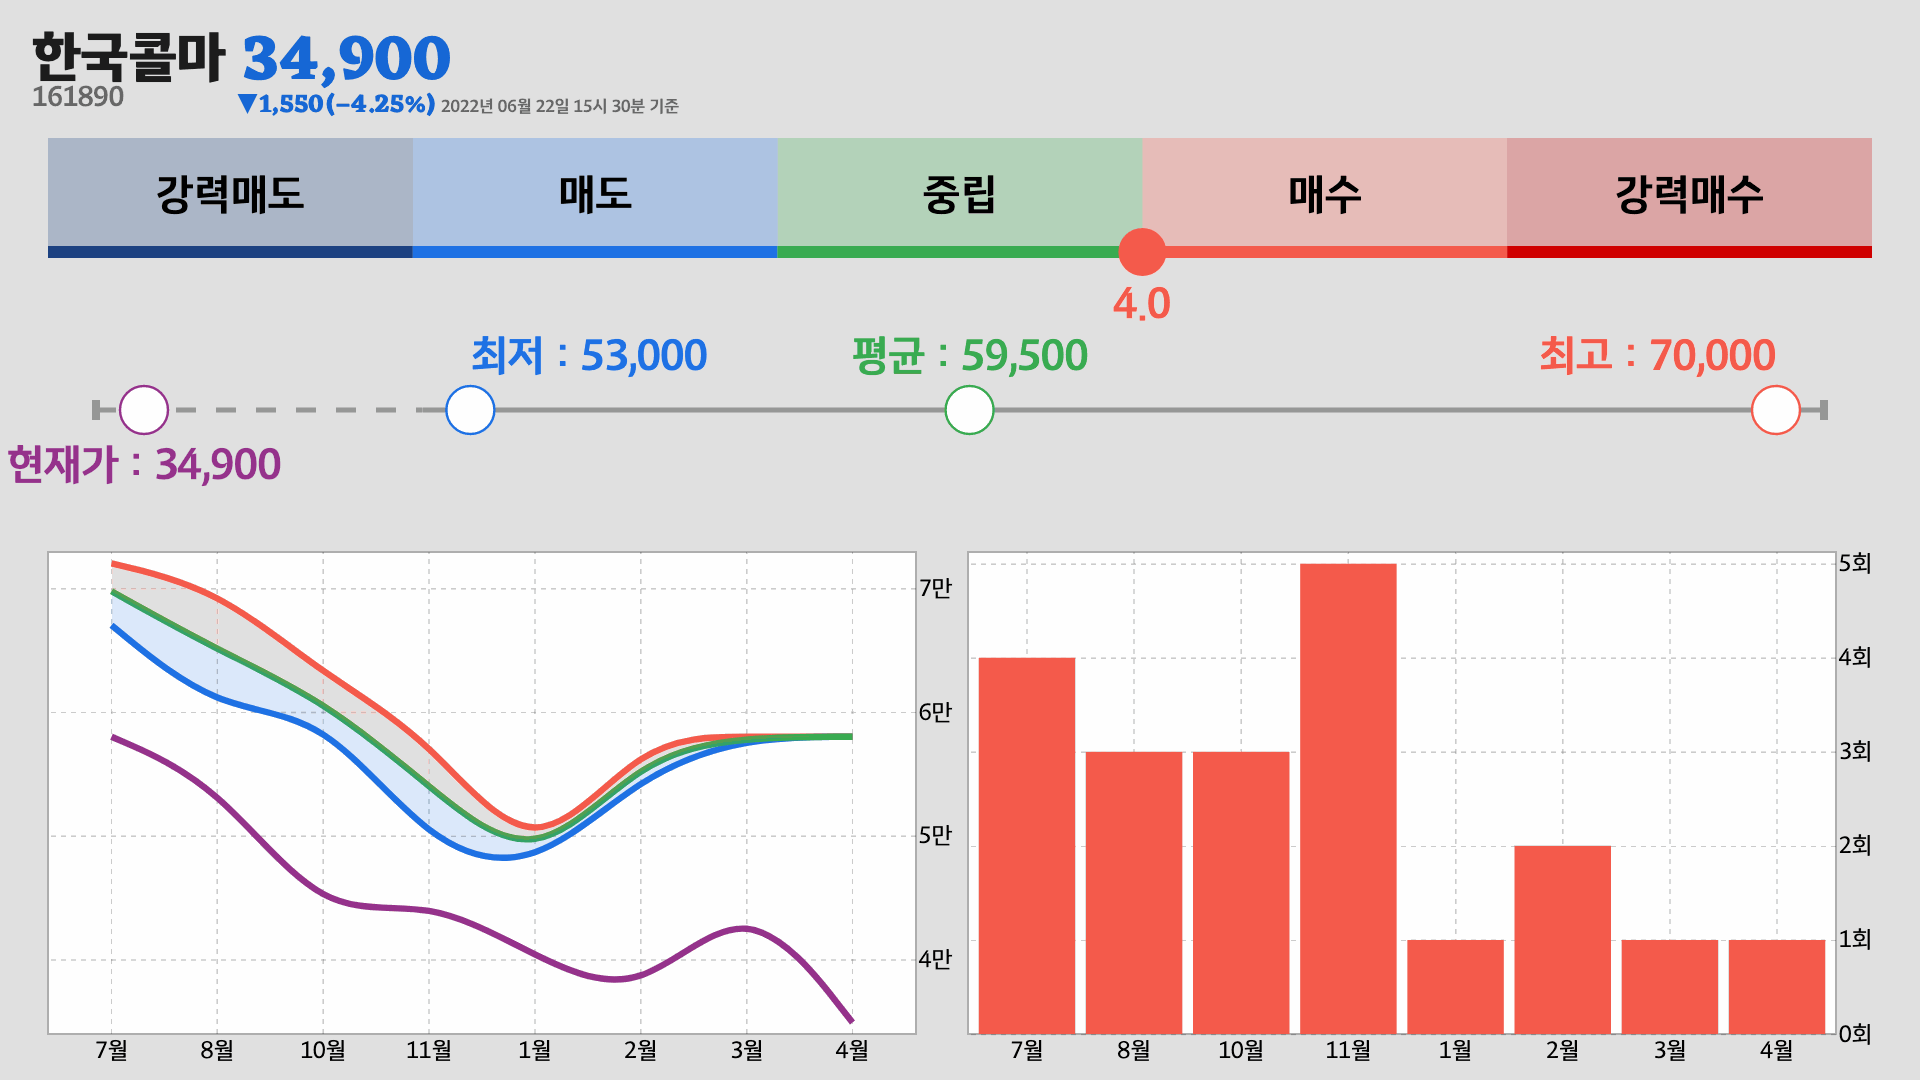Click the 34,900 headline price
1920x1080 pixels.
347,59
